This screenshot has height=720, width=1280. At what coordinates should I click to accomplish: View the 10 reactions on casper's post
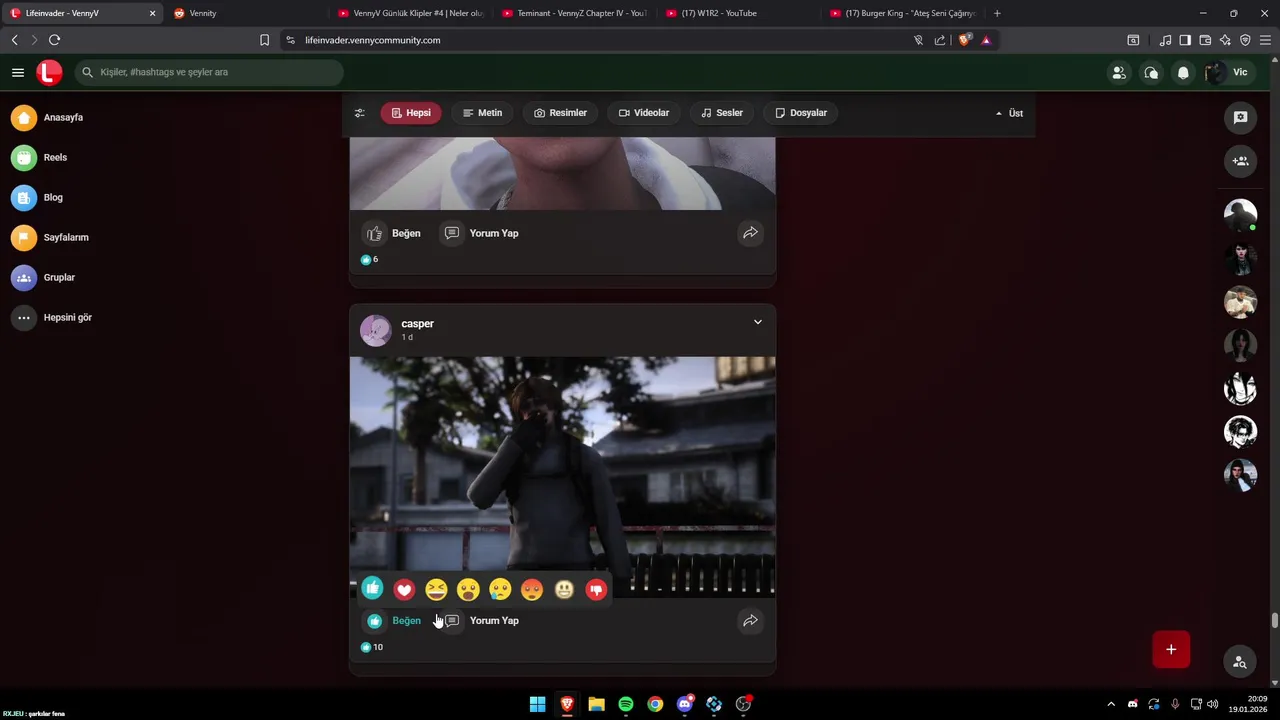point(371,647)
